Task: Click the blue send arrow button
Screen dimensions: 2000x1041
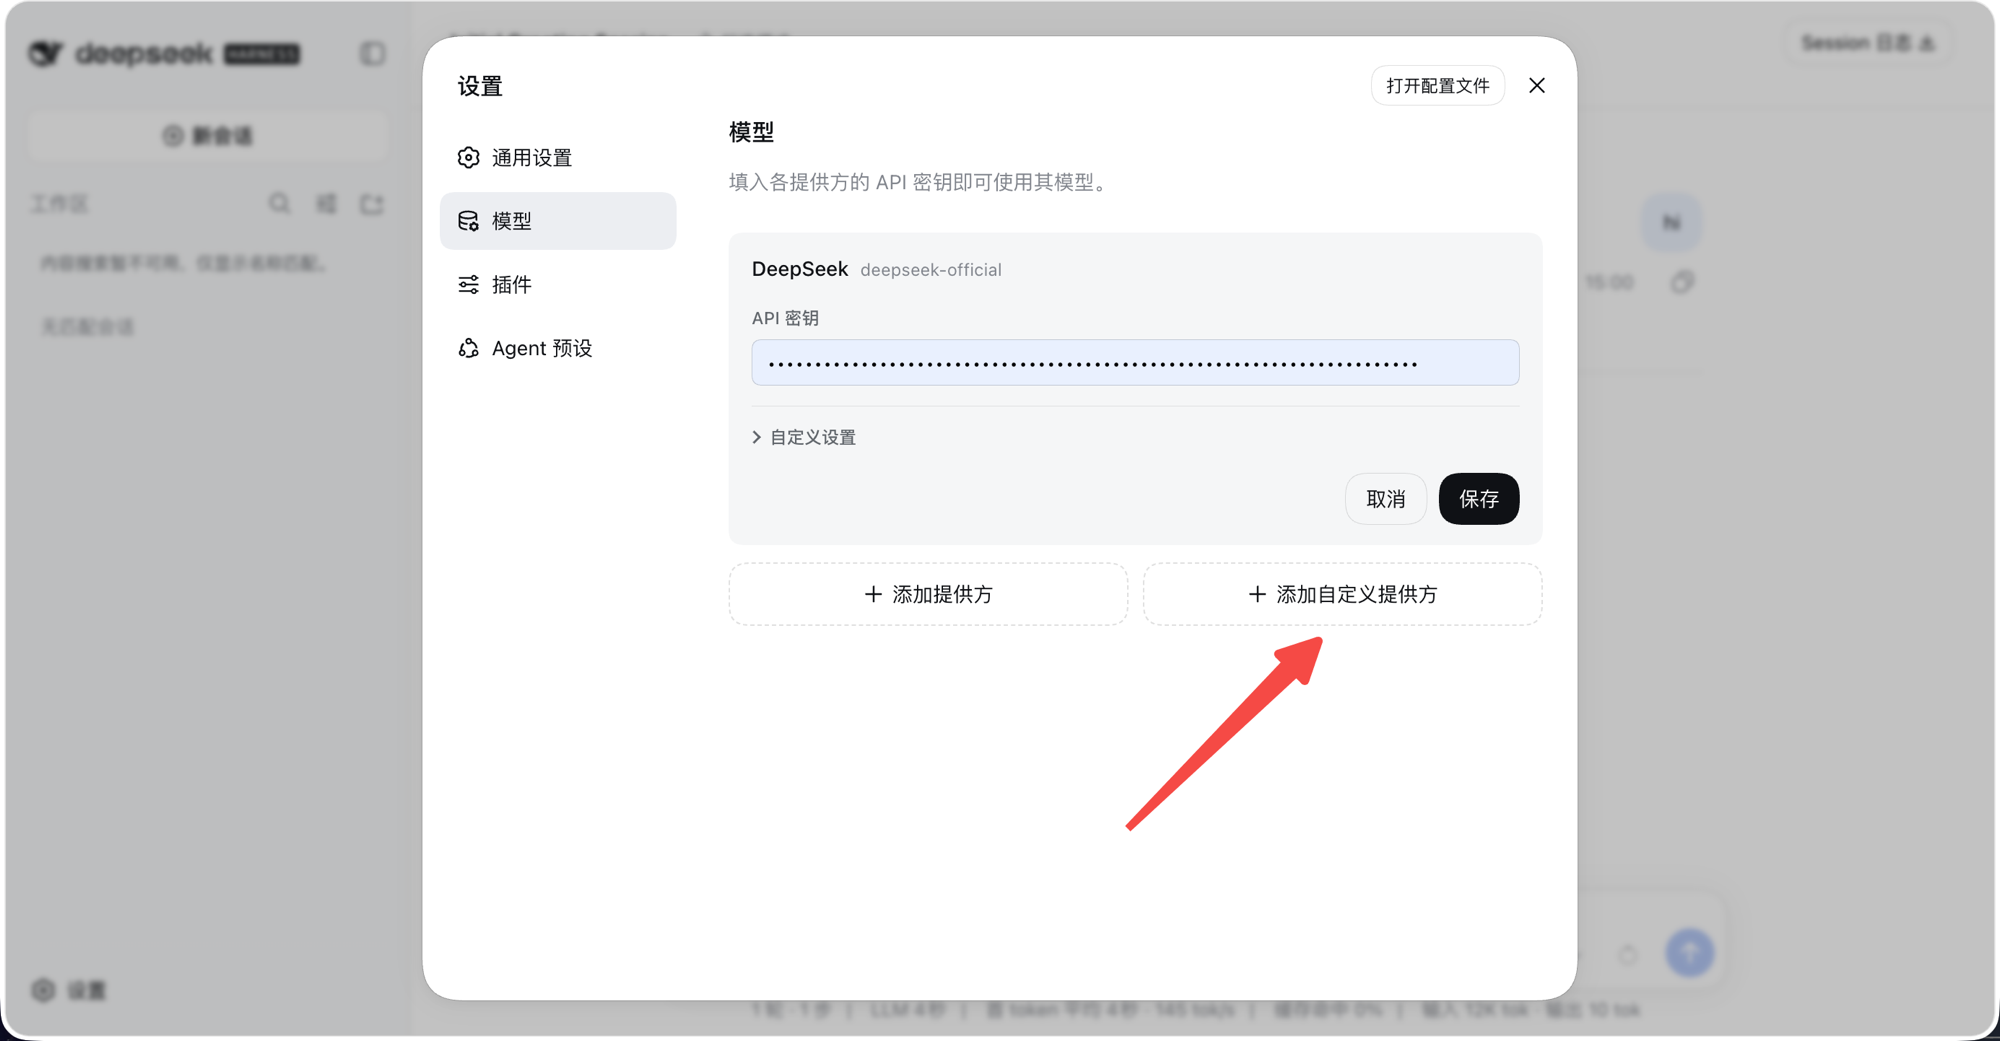Action: [x=1690, y=952]
